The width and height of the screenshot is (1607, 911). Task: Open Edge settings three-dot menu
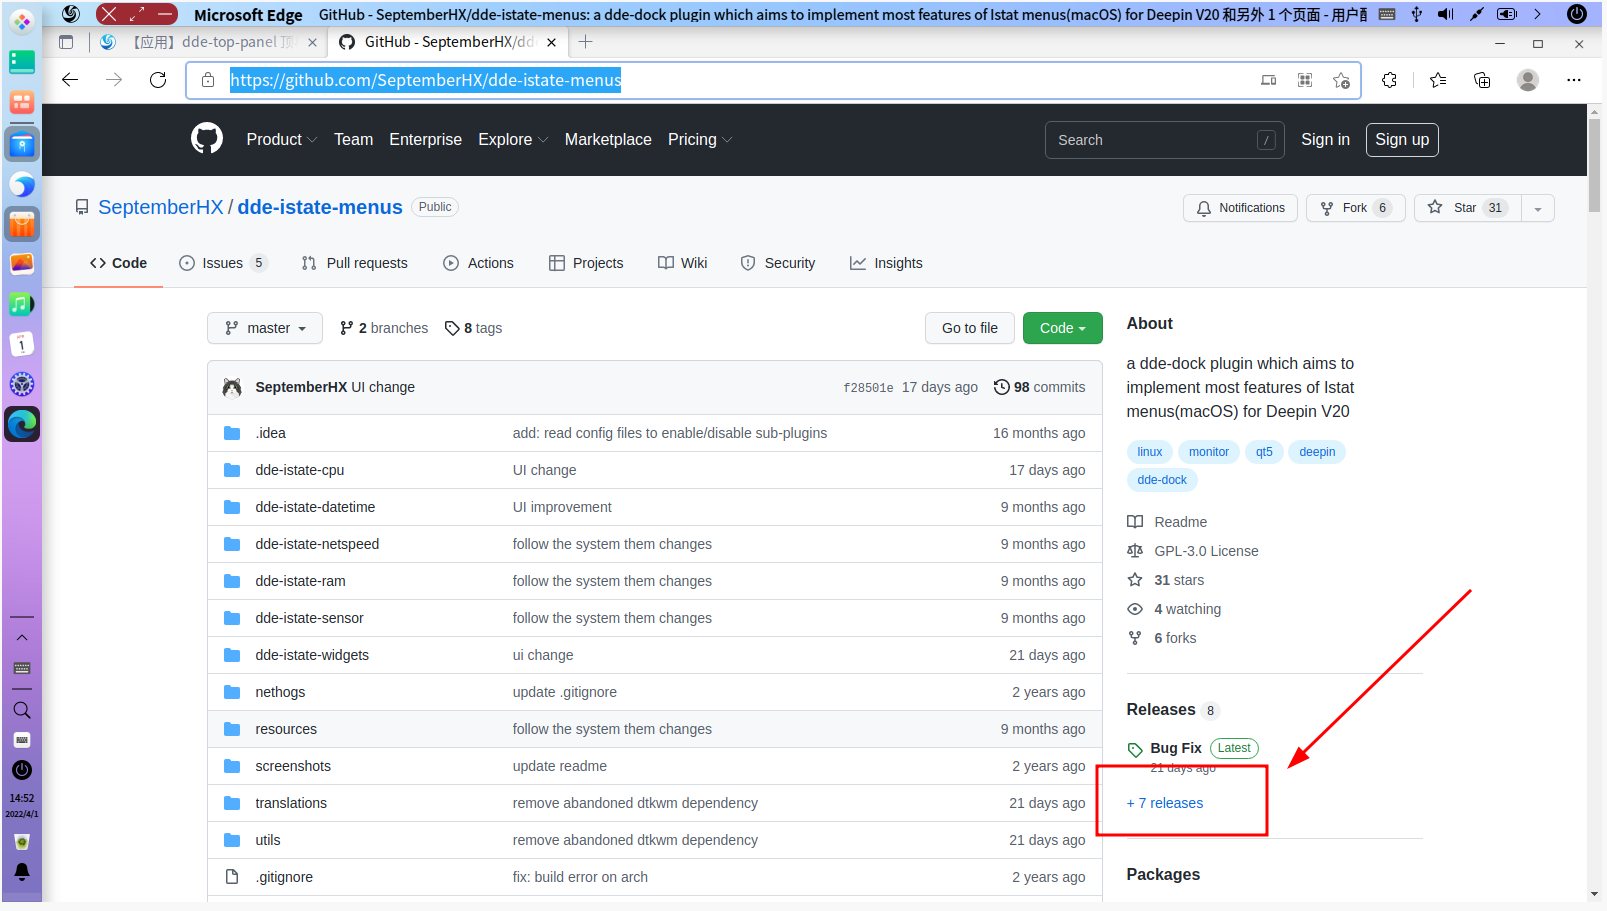click(x=1574, y=80)
